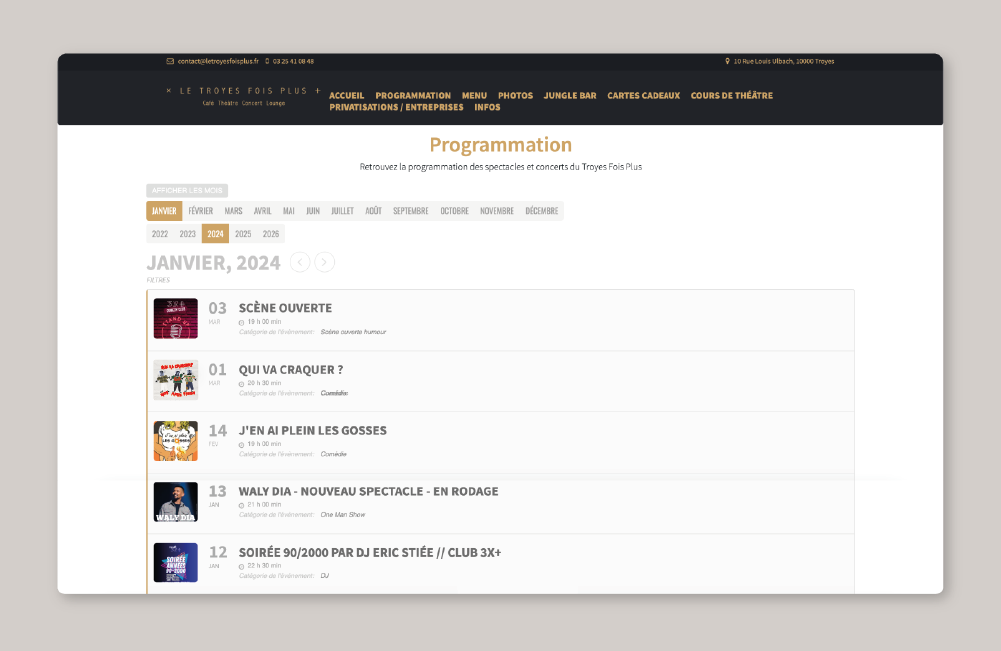
Task: Select the Octobre month tab
Action: [x=455, y=211]
